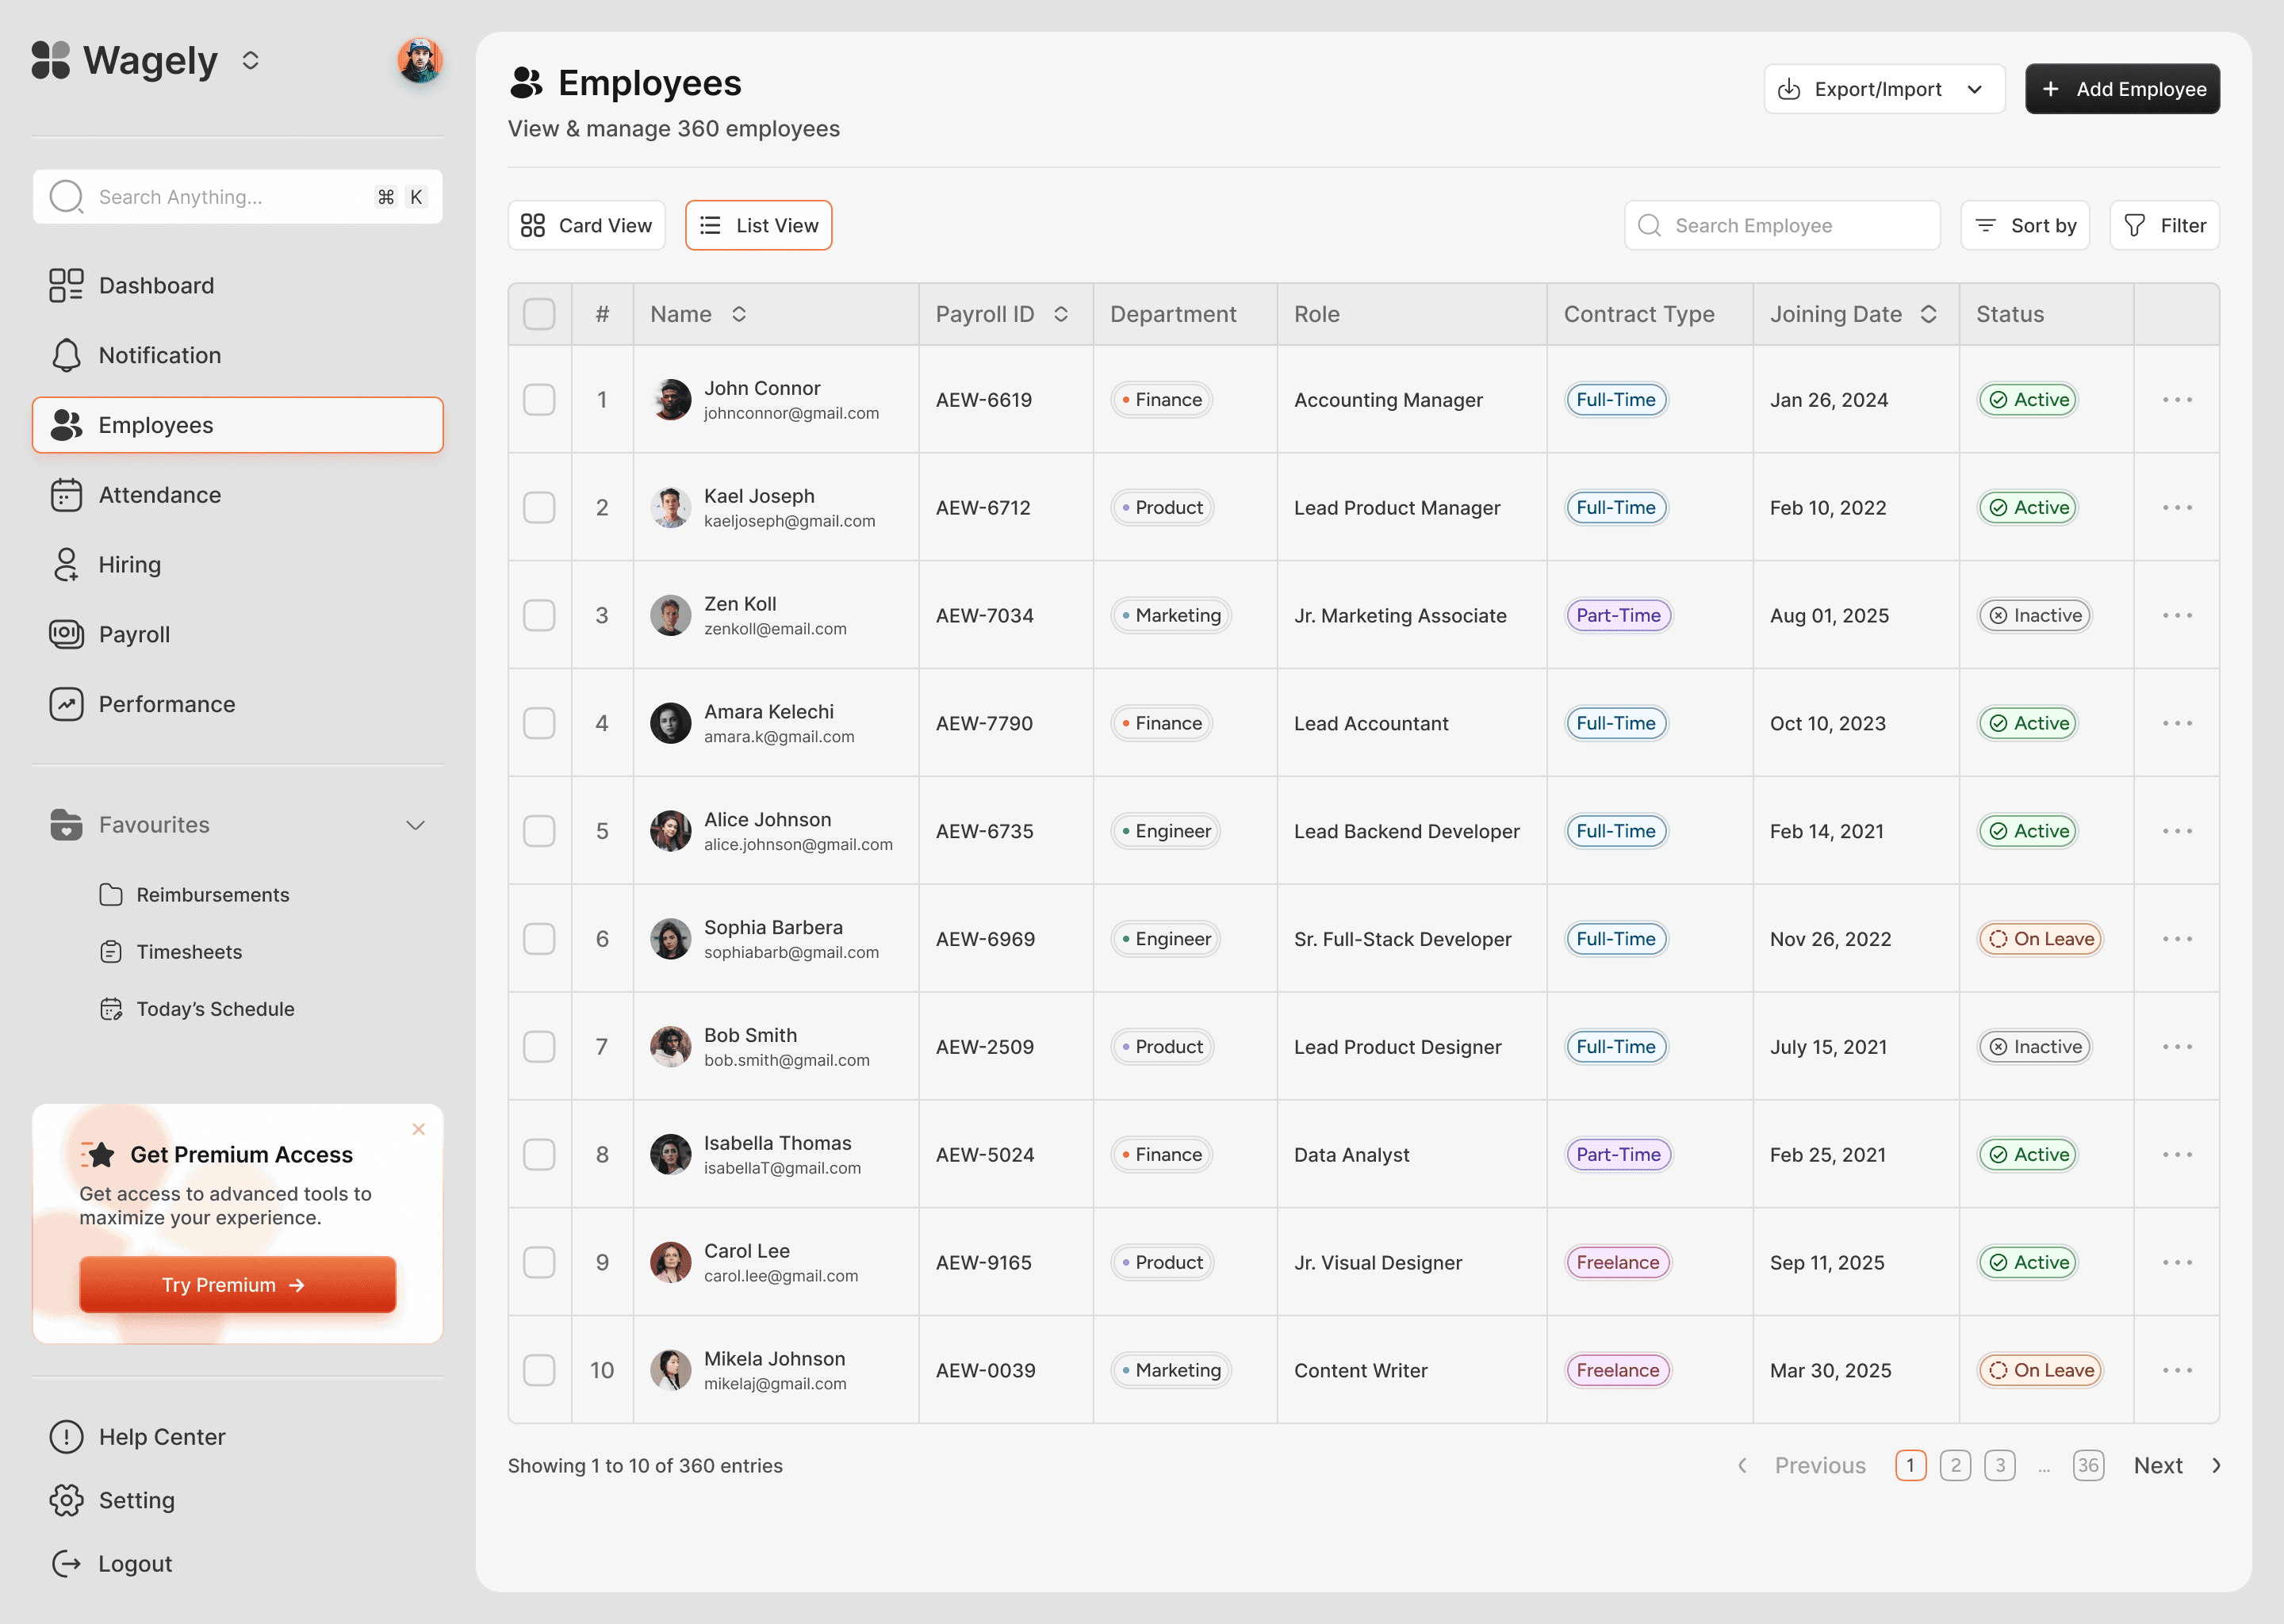Click the three-dot menu for John Connor
The height and width of the screenshot is (1624, 2284).
[2176, 400]
